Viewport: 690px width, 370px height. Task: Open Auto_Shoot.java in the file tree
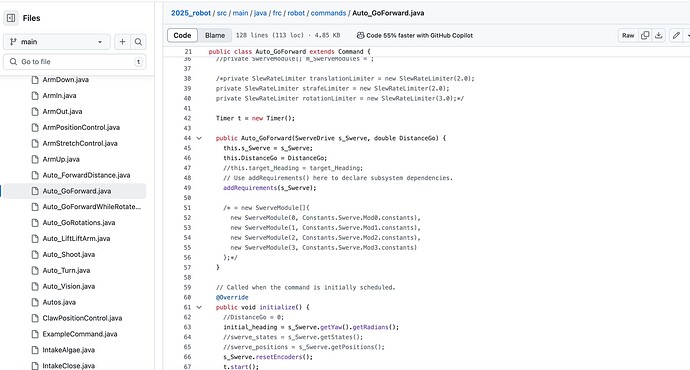coord(69,254)
